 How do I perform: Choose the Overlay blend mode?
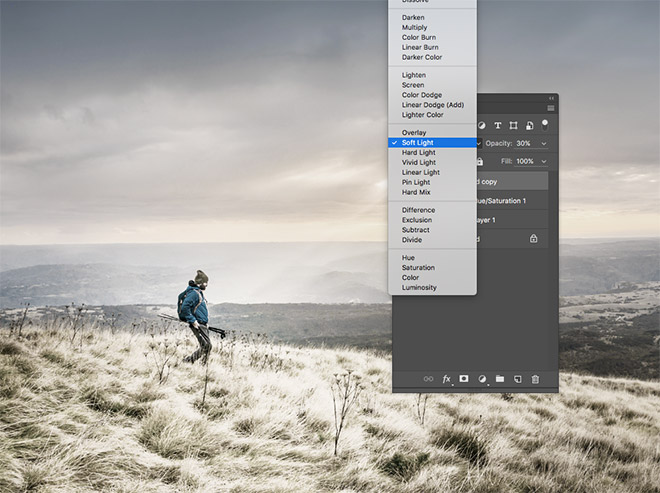click(414, 133)
